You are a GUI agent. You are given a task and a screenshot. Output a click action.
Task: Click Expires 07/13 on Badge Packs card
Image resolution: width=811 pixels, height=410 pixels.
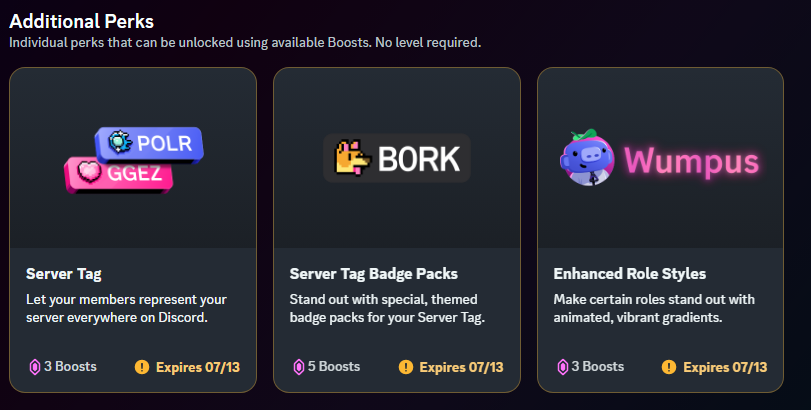pos(461,367)
